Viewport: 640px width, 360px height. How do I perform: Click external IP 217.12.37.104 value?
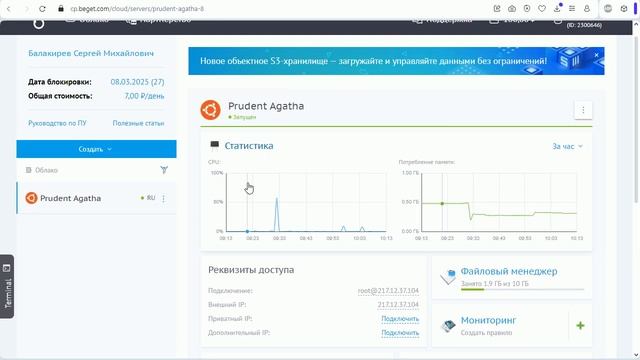point(398,304)
